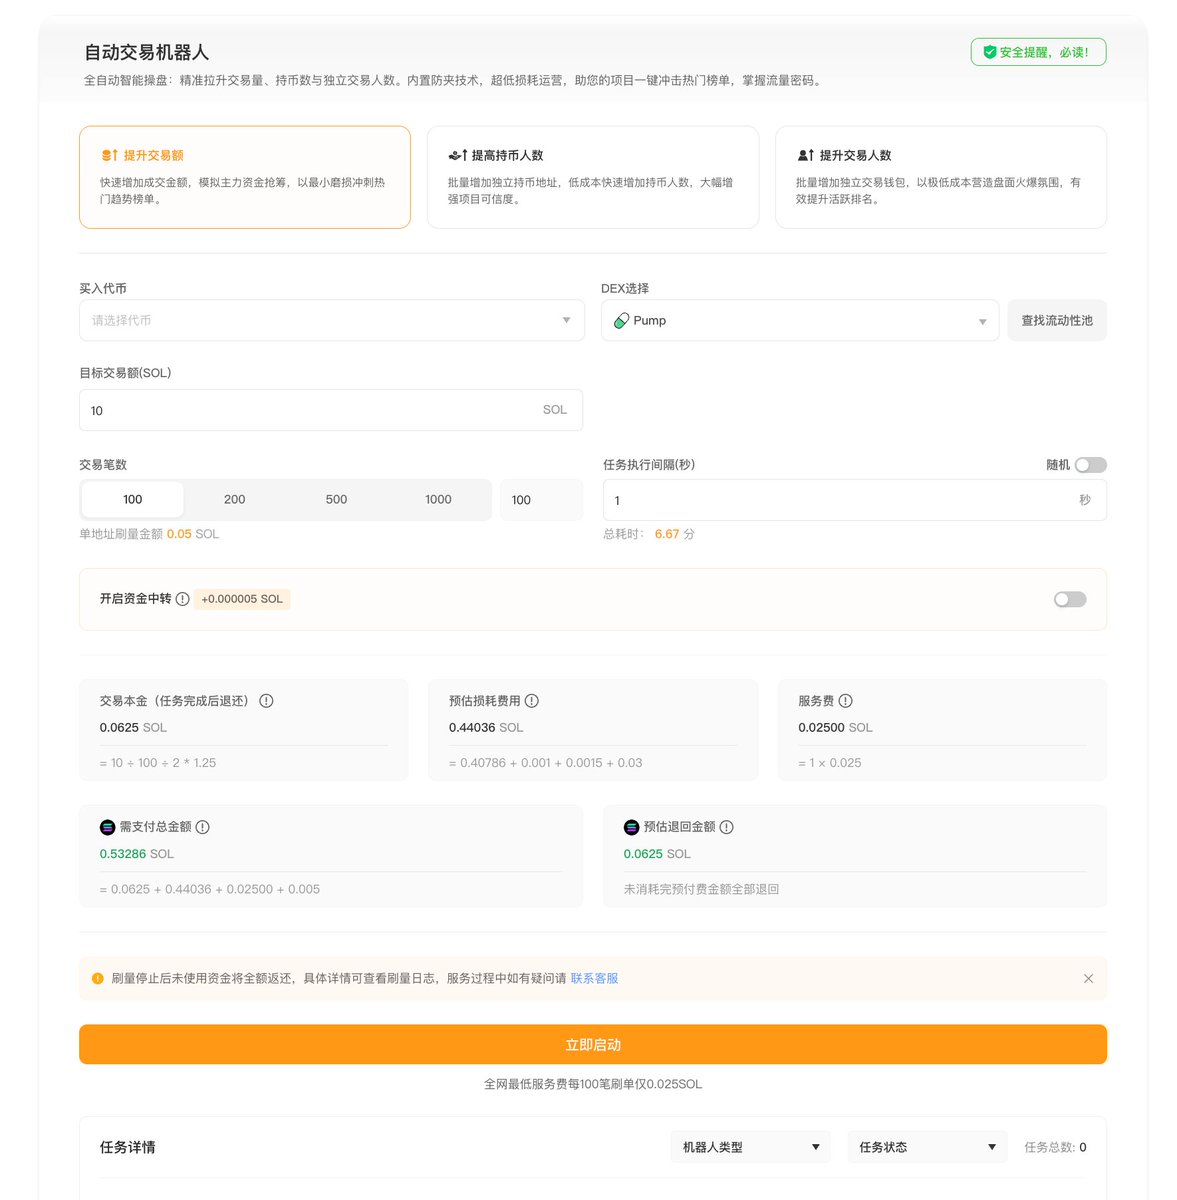
Task: Open the 机器人类型 dropdown
Action: point(751,1147)
